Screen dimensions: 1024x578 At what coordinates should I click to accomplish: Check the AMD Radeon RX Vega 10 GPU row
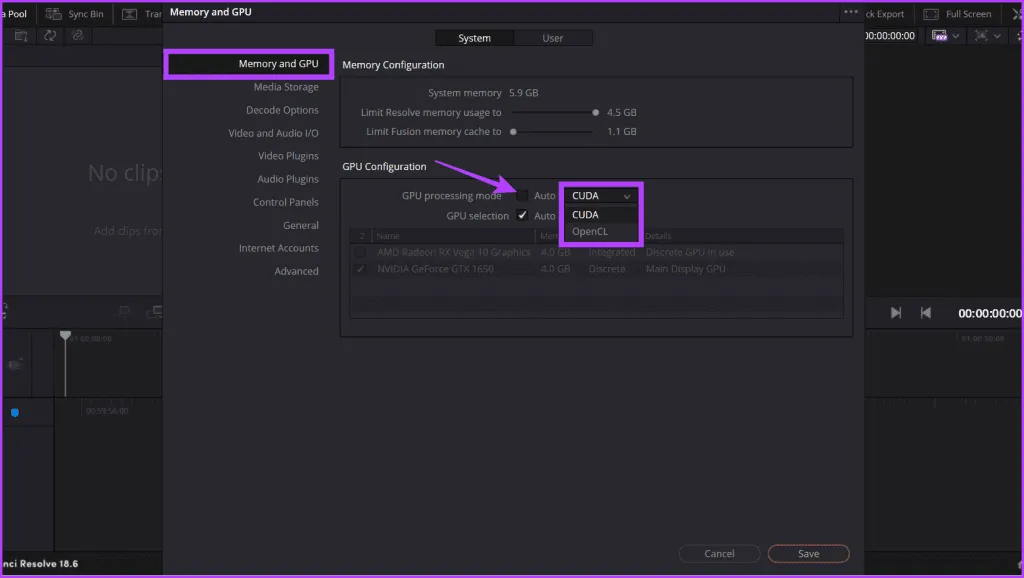(x=360, y=252)
